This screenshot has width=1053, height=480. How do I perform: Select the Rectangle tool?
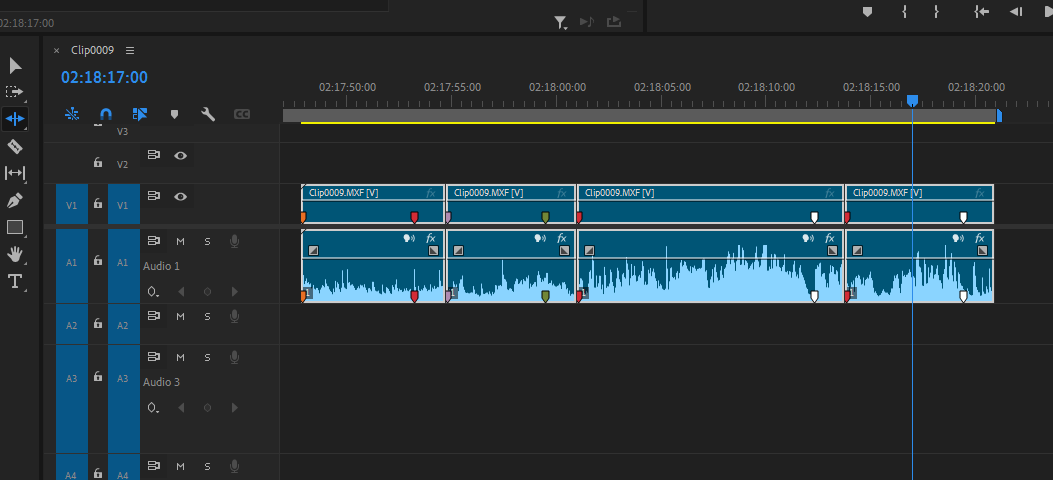coord(15,227)
